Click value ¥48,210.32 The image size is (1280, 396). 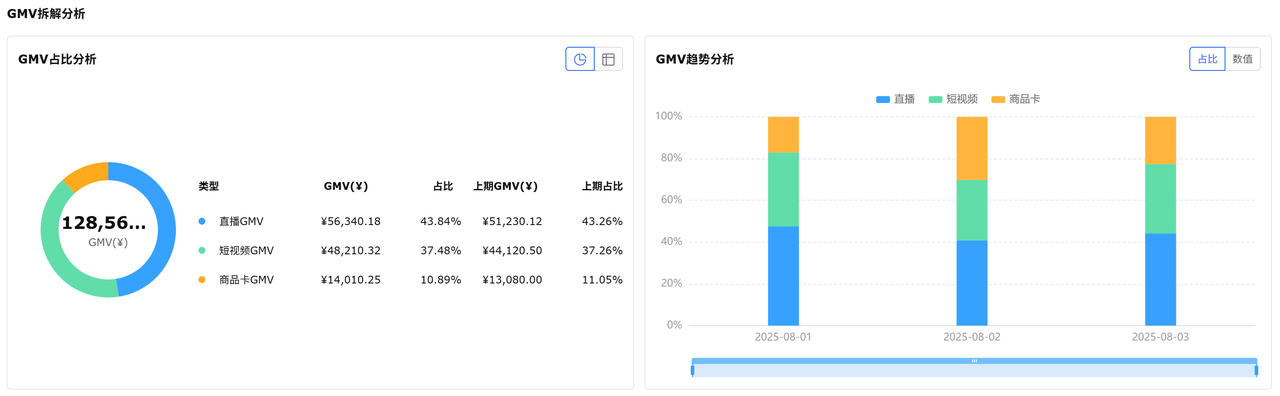pyautogui.click(x=351, y=250)
